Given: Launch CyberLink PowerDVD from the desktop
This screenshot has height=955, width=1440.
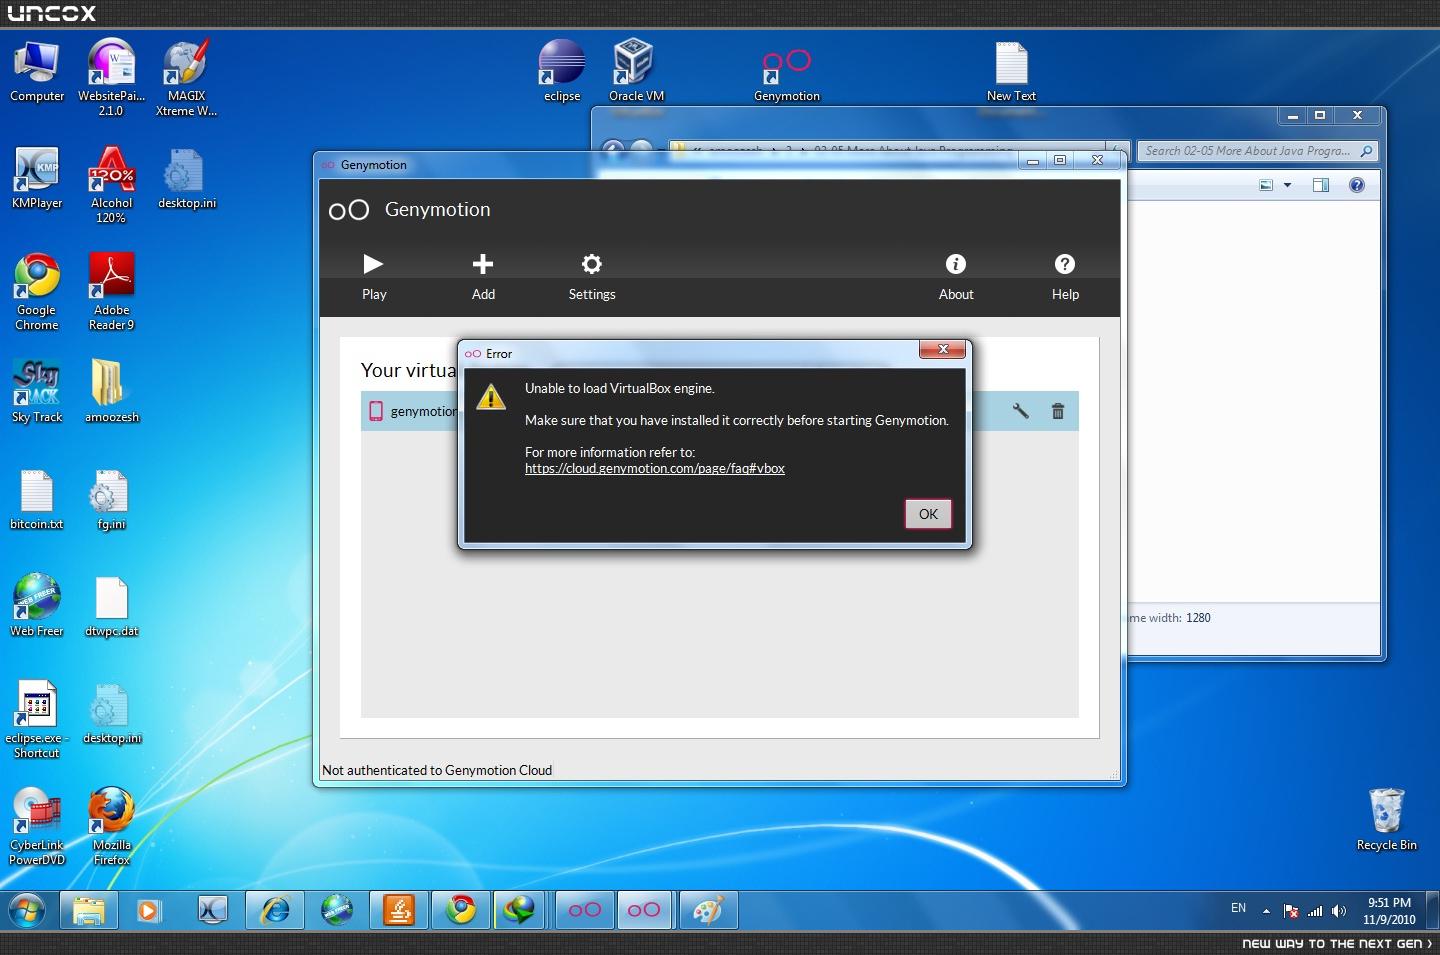Looking at the screenshot, I should (37, 827).
